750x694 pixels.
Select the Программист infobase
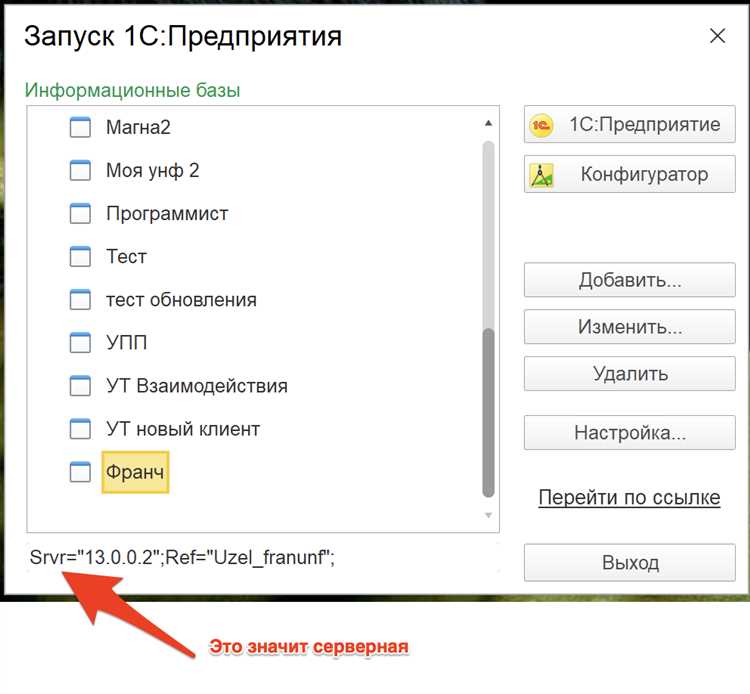click(x=167, y=213)
